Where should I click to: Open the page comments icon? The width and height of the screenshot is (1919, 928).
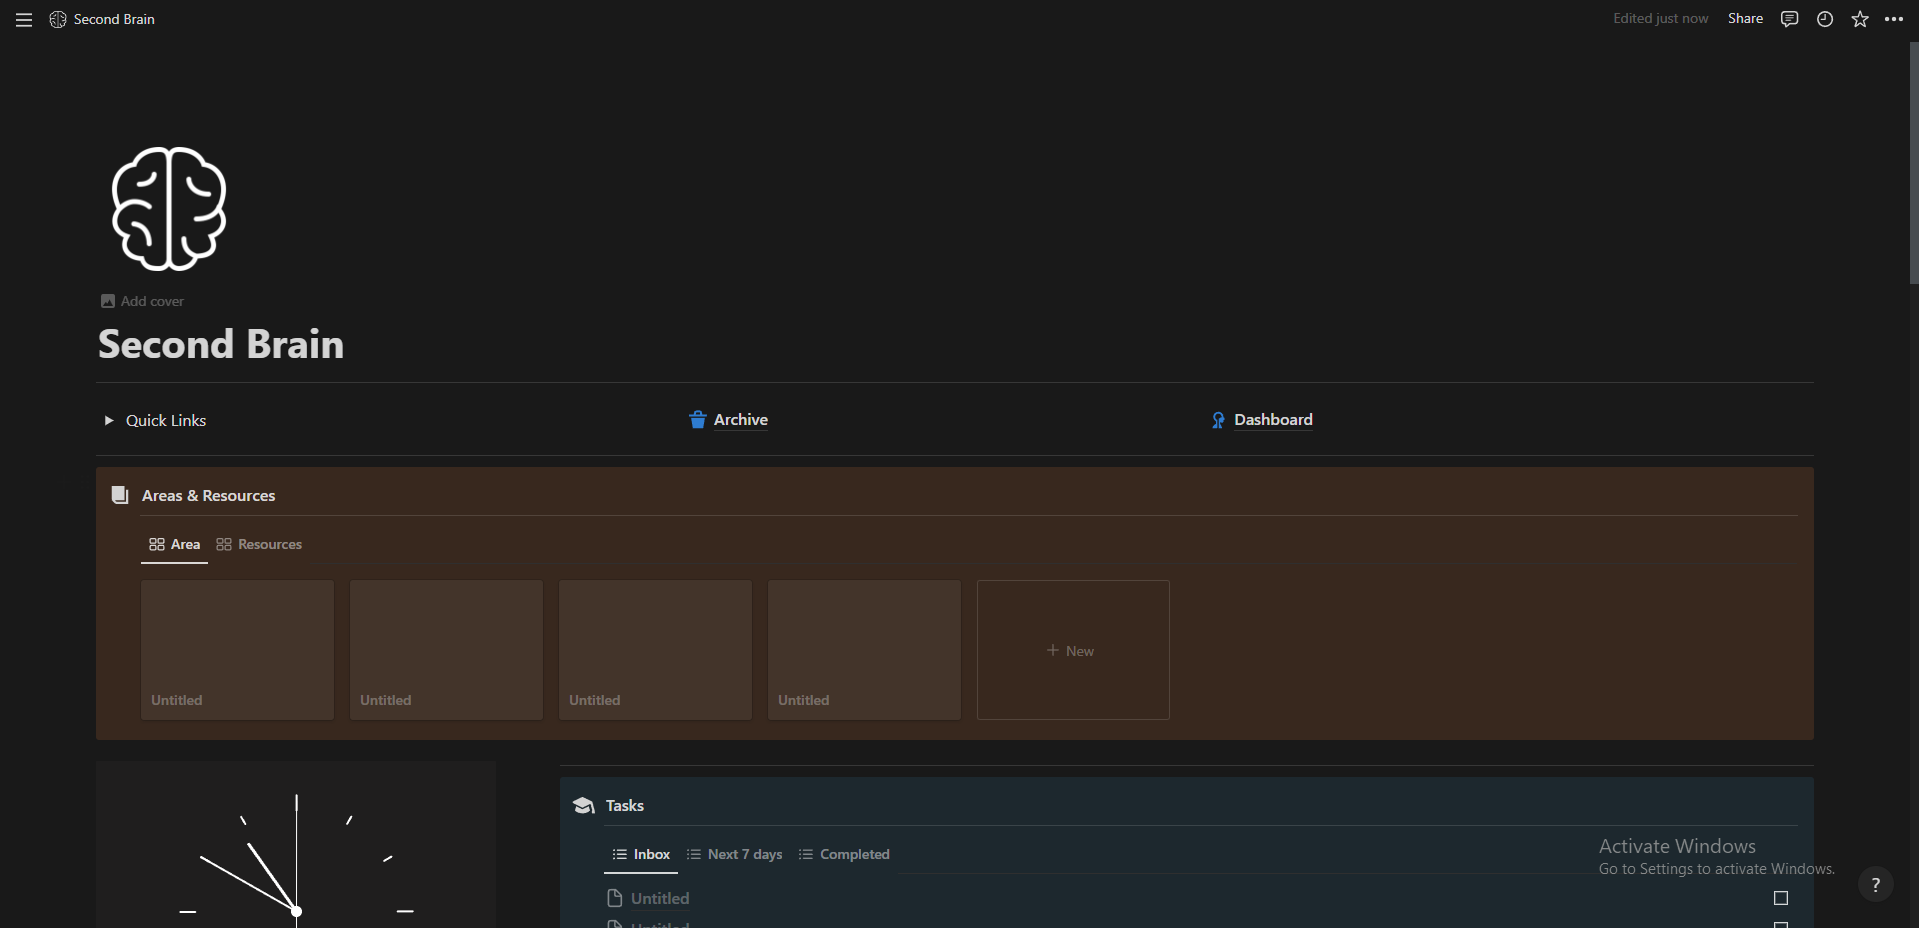1789,19
